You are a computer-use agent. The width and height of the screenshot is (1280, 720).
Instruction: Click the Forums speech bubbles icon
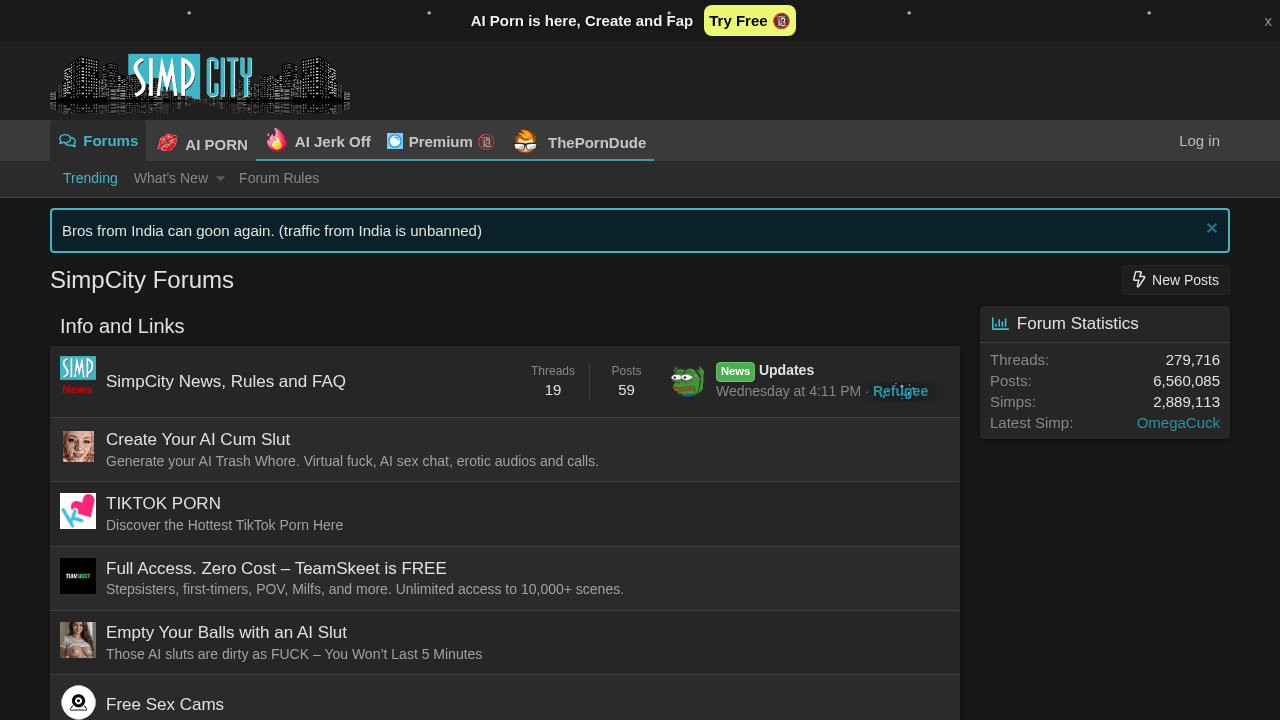(67, 141)
